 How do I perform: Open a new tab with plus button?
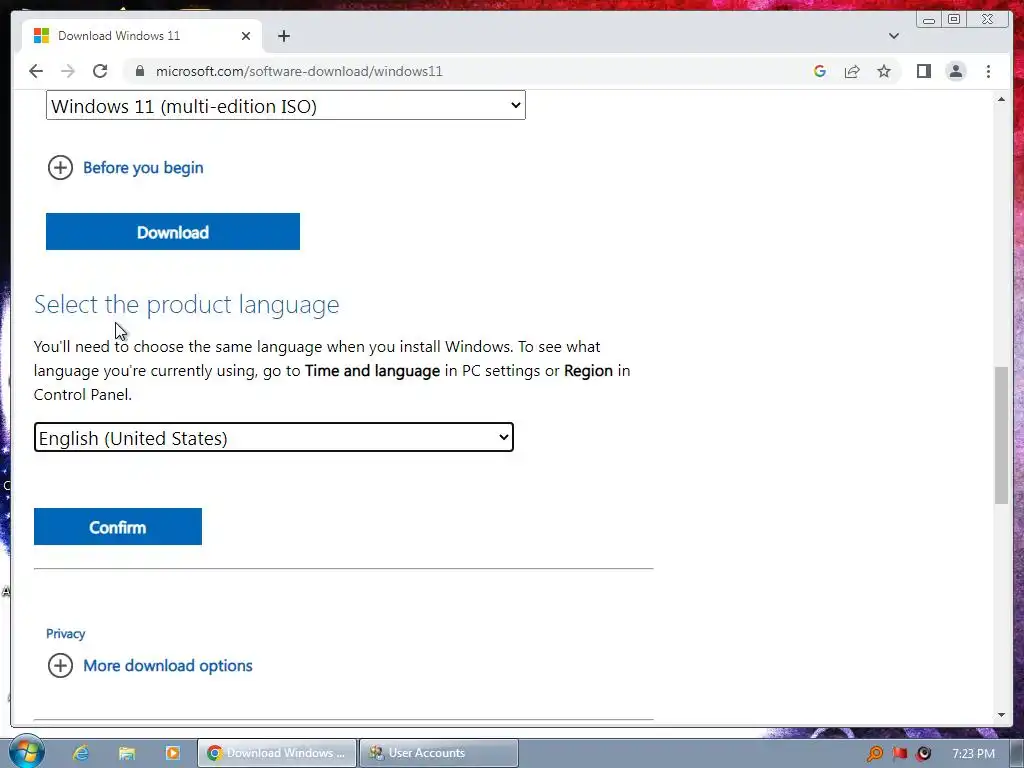tap(283, 36)
